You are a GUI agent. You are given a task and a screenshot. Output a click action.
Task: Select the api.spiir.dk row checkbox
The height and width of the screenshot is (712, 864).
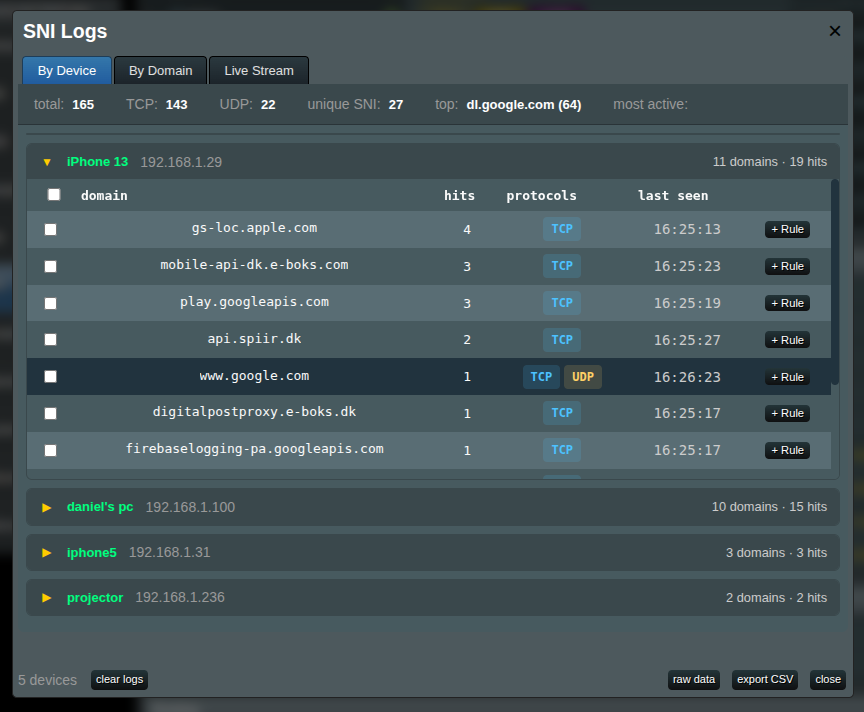click(51, 340)
